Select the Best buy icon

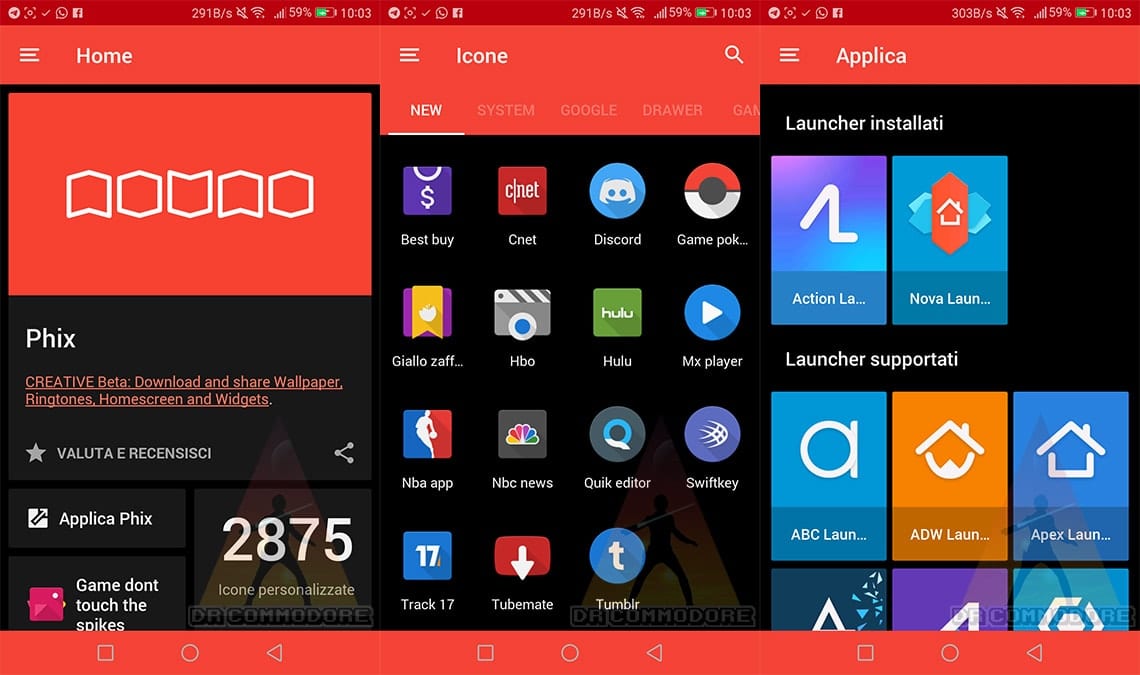(428, 191)
